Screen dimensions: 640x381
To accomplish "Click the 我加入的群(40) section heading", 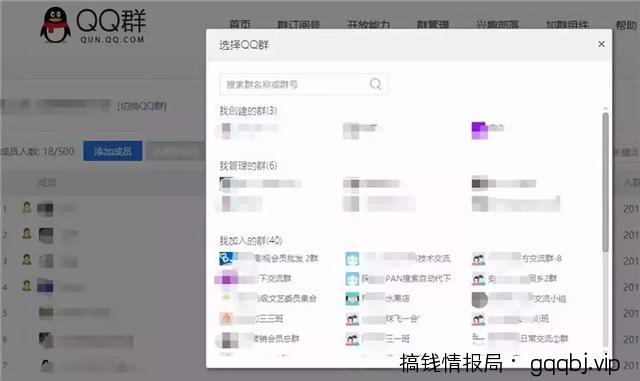I will coord(251,240).
